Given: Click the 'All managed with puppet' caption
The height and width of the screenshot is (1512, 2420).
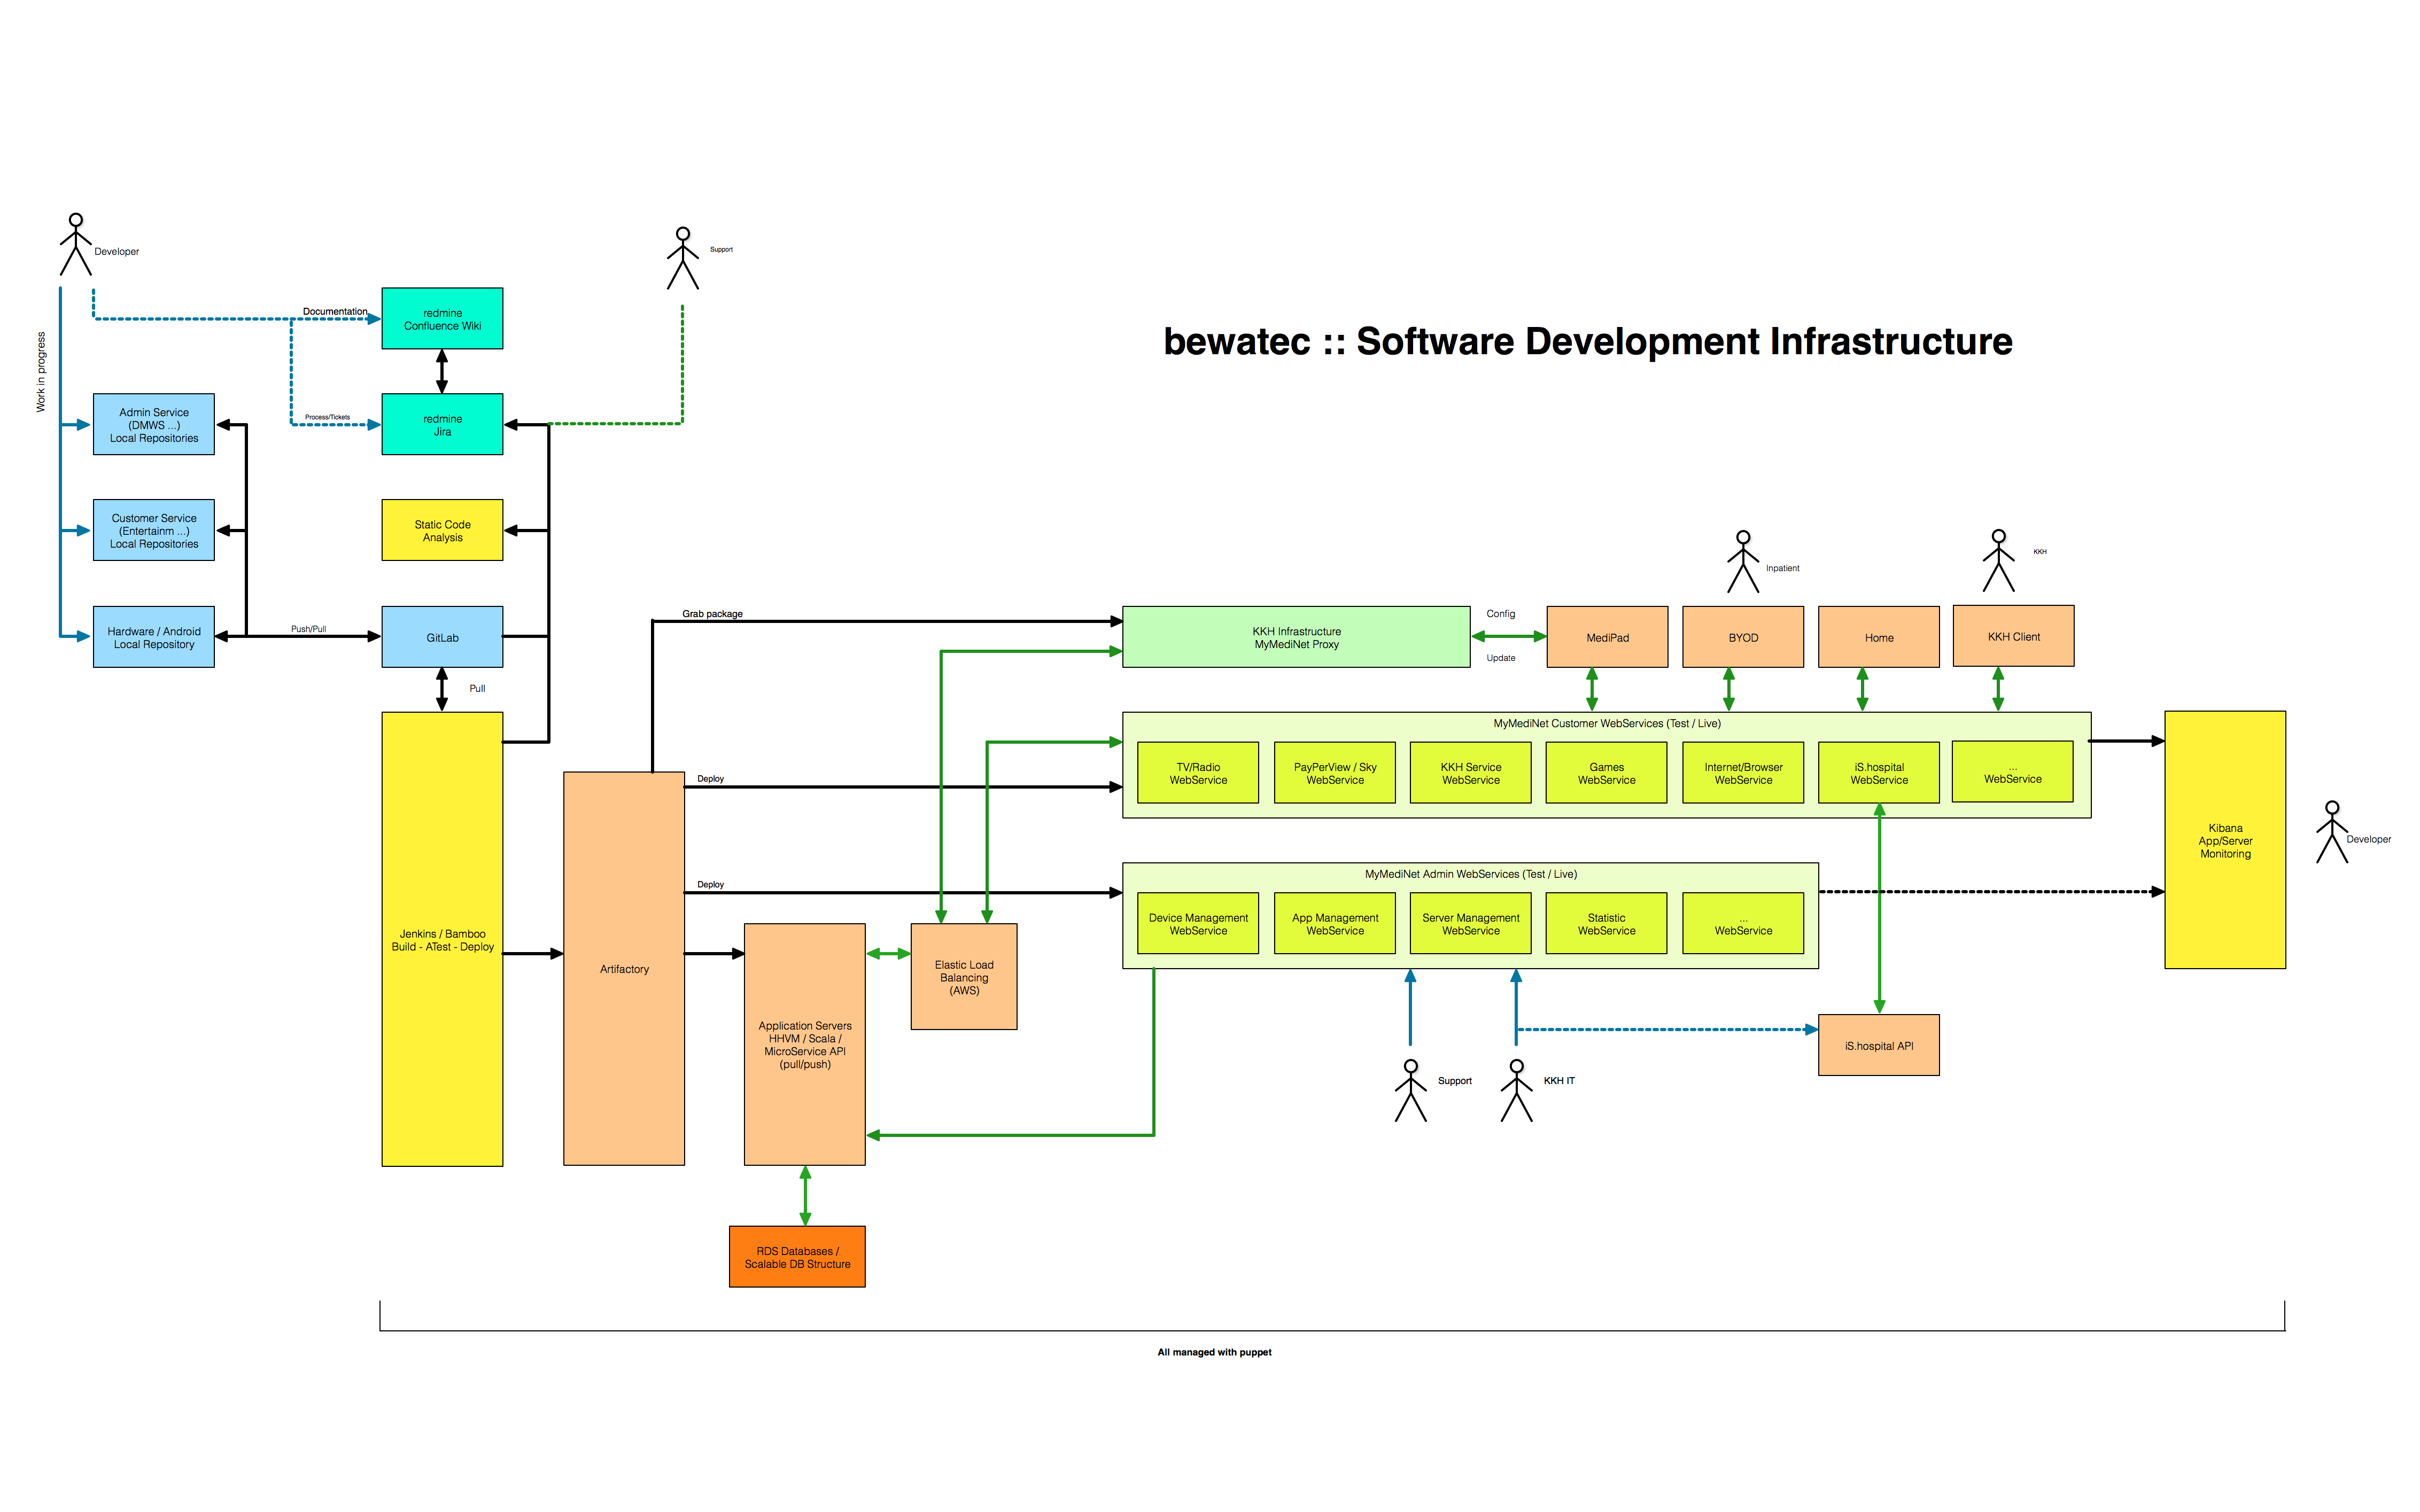Looking at the screenshot, I should (x=1214, y=1352).
